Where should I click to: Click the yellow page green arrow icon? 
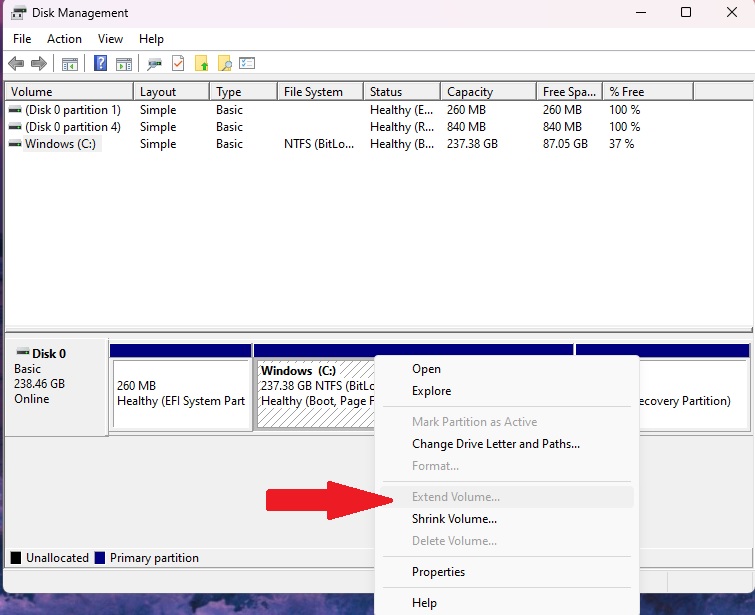pos(201,63)
